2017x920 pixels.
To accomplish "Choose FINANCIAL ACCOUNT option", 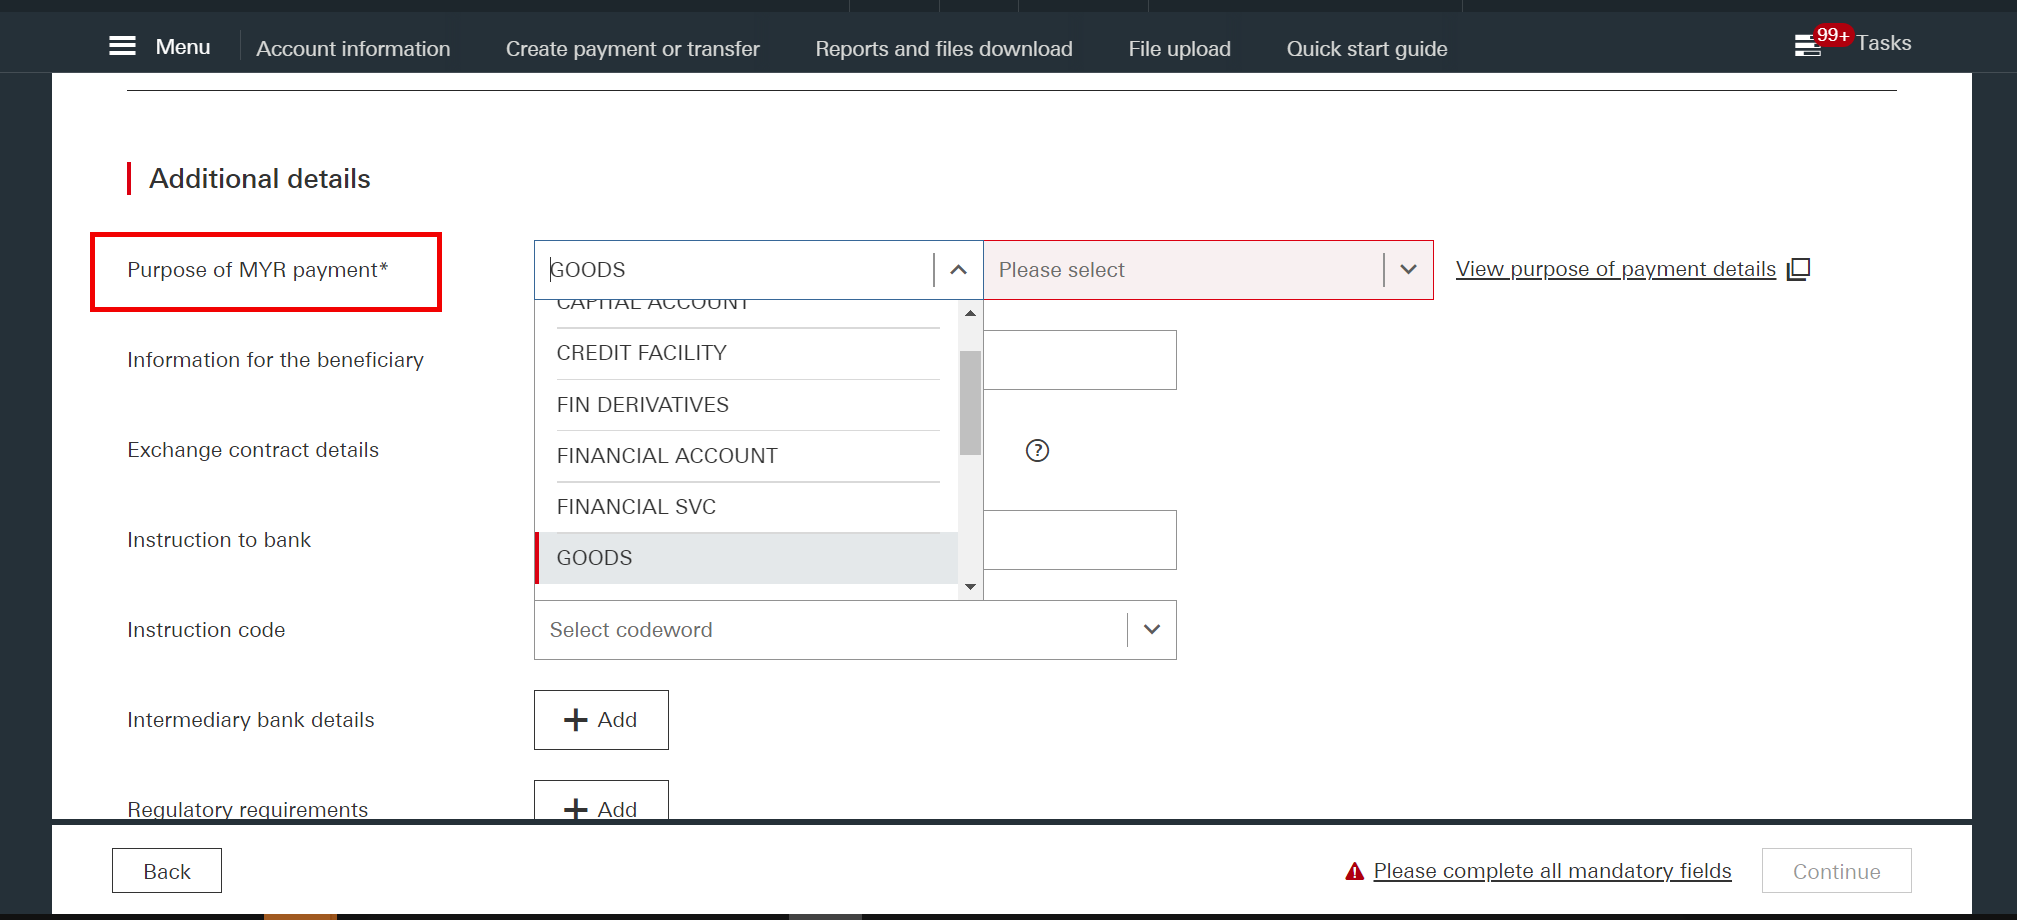I will coord(747,456).
